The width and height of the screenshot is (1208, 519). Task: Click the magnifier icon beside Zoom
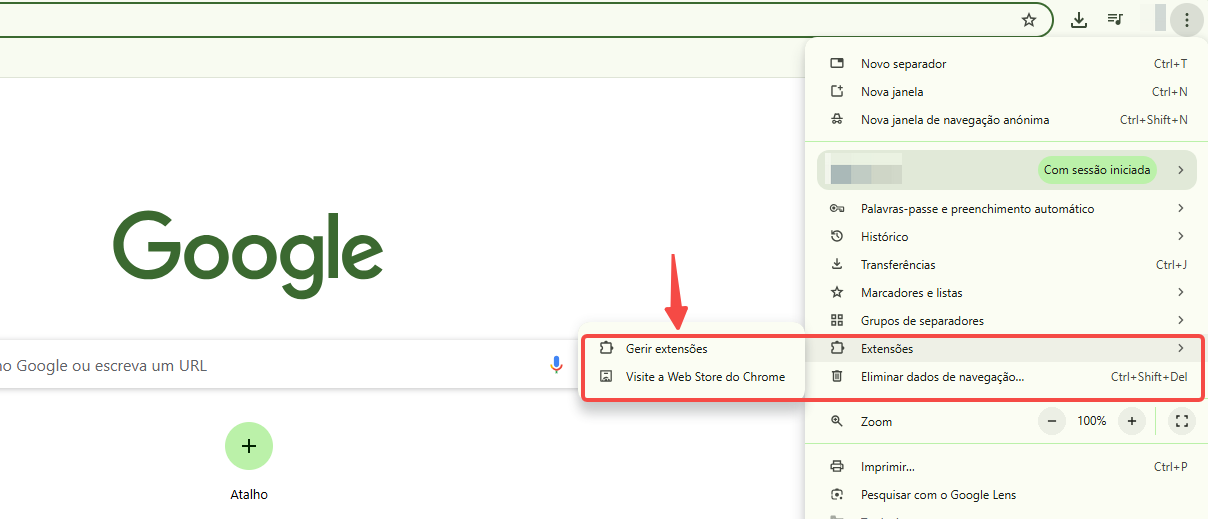(x=837, y=421)
